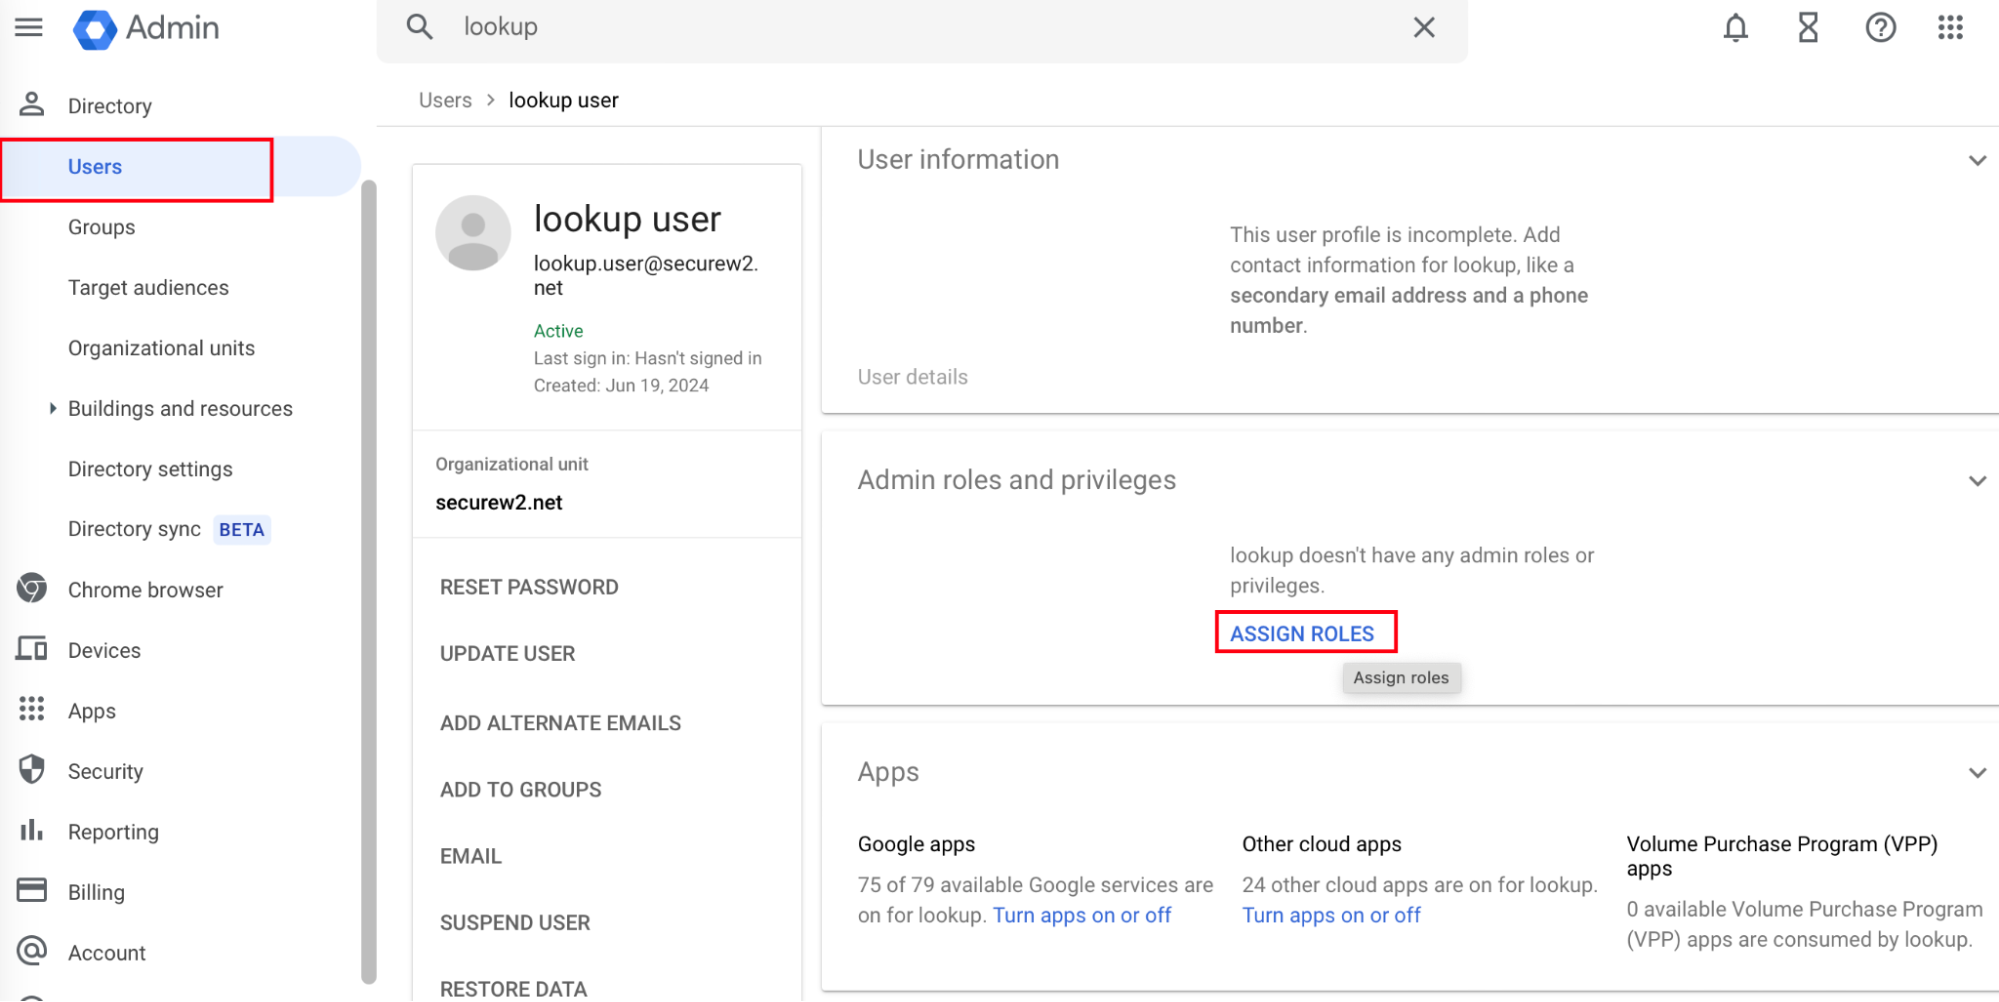Click the notifications bell icon
1999x1002 pixels.
[1735, 27]
